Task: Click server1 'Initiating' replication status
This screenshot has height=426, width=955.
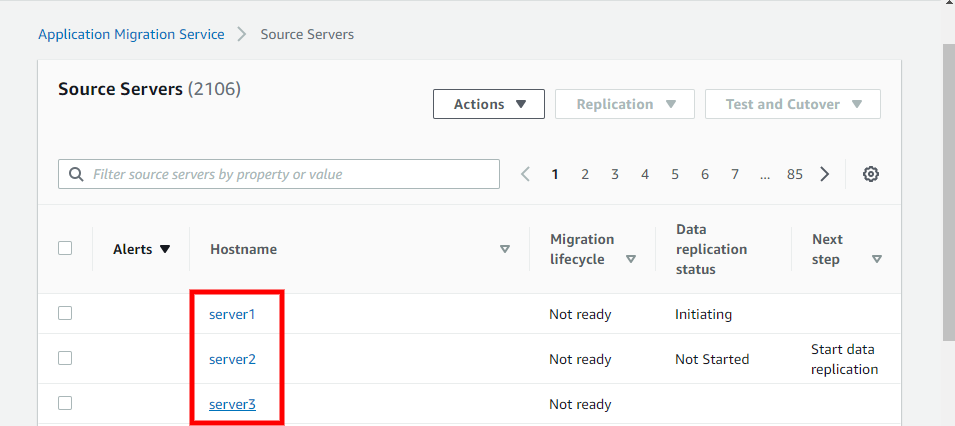Action: click(703, 314)
